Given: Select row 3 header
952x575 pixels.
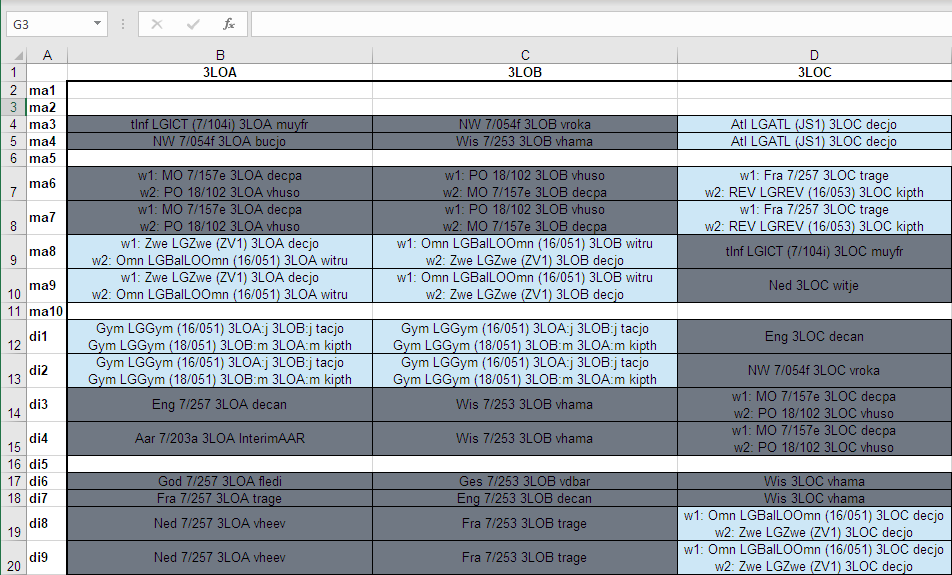Looking at the screenshot, I should 13,107.
